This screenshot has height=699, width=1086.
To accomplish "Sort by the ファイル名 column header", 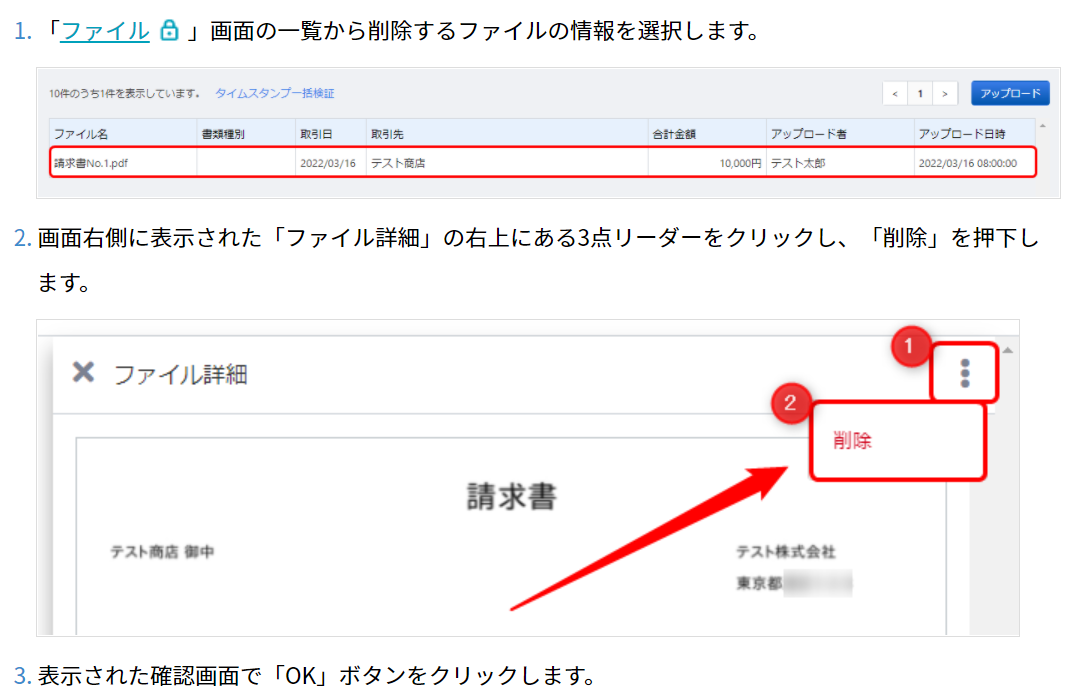I will (81, 133).
